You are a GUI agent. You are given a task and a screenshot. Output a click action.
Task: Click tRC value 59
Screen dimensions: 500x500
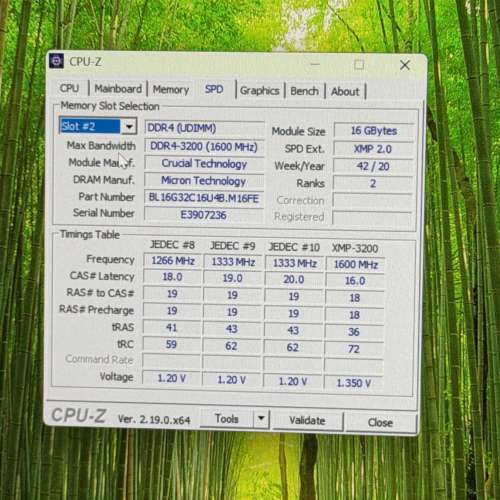171,344
